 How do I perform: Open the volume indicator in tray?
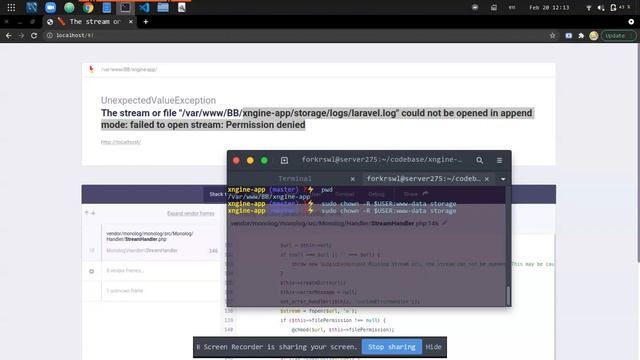[x=601, y=7]
